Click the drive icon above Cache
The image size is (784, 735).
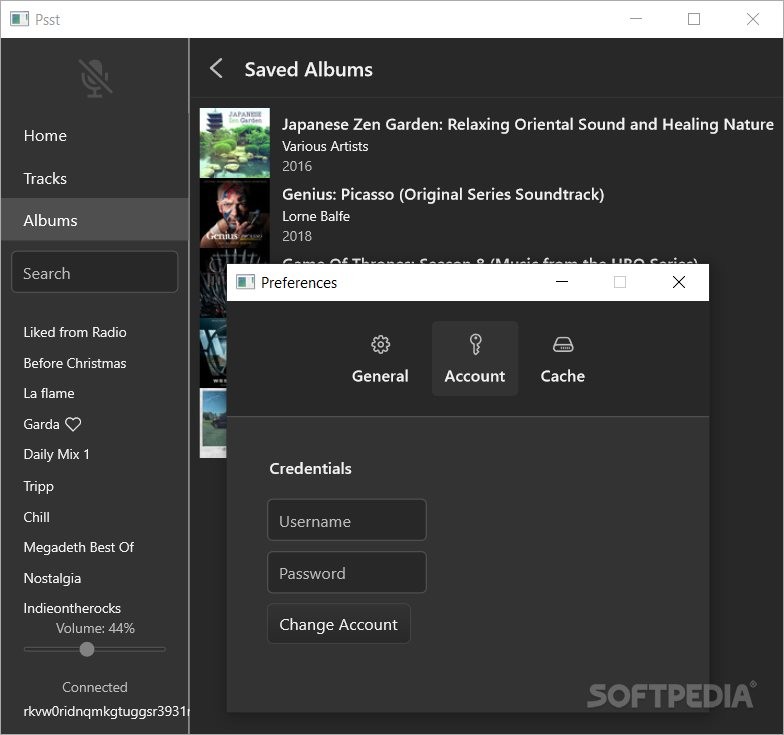click(563, 344)
